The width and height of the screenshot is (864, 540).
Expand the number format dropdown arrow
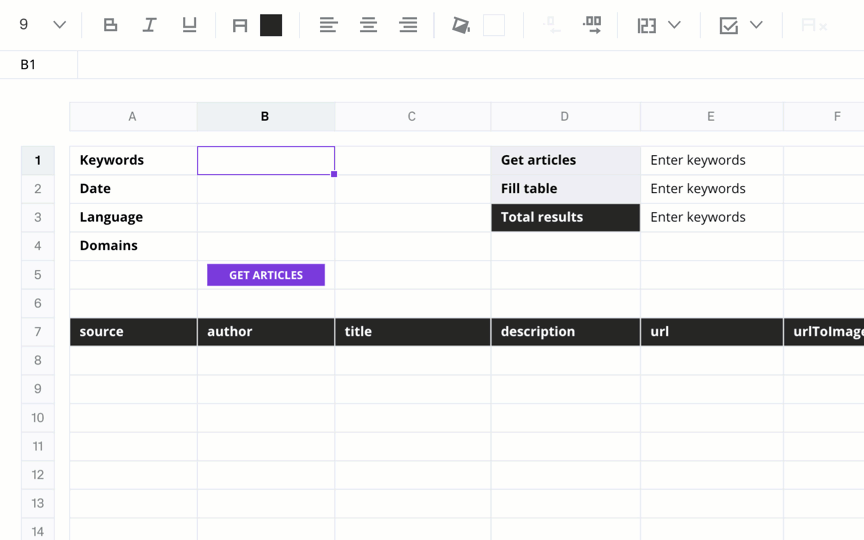tap(674, 25)
